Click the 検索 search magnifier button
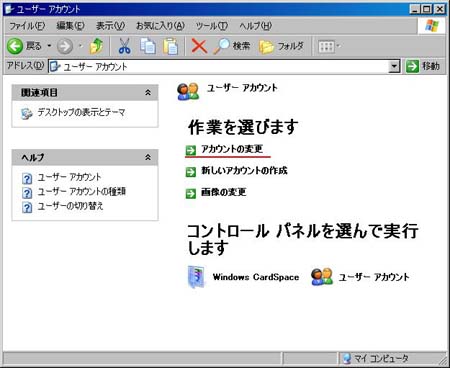This screenshot has width=450, height=368. [231, 46]
